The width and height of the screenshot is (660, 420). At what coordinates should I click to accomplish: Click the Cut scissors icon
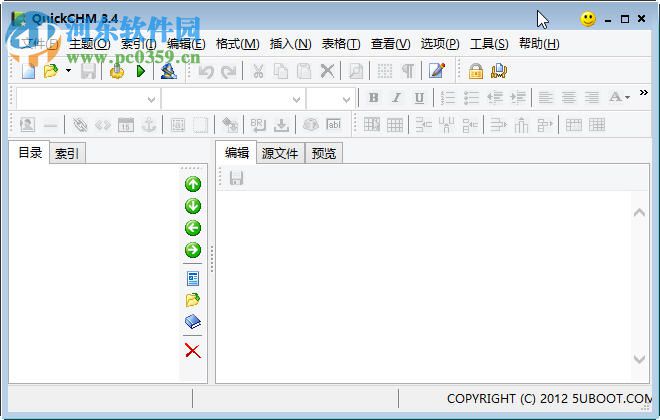(x=258, y=71)
